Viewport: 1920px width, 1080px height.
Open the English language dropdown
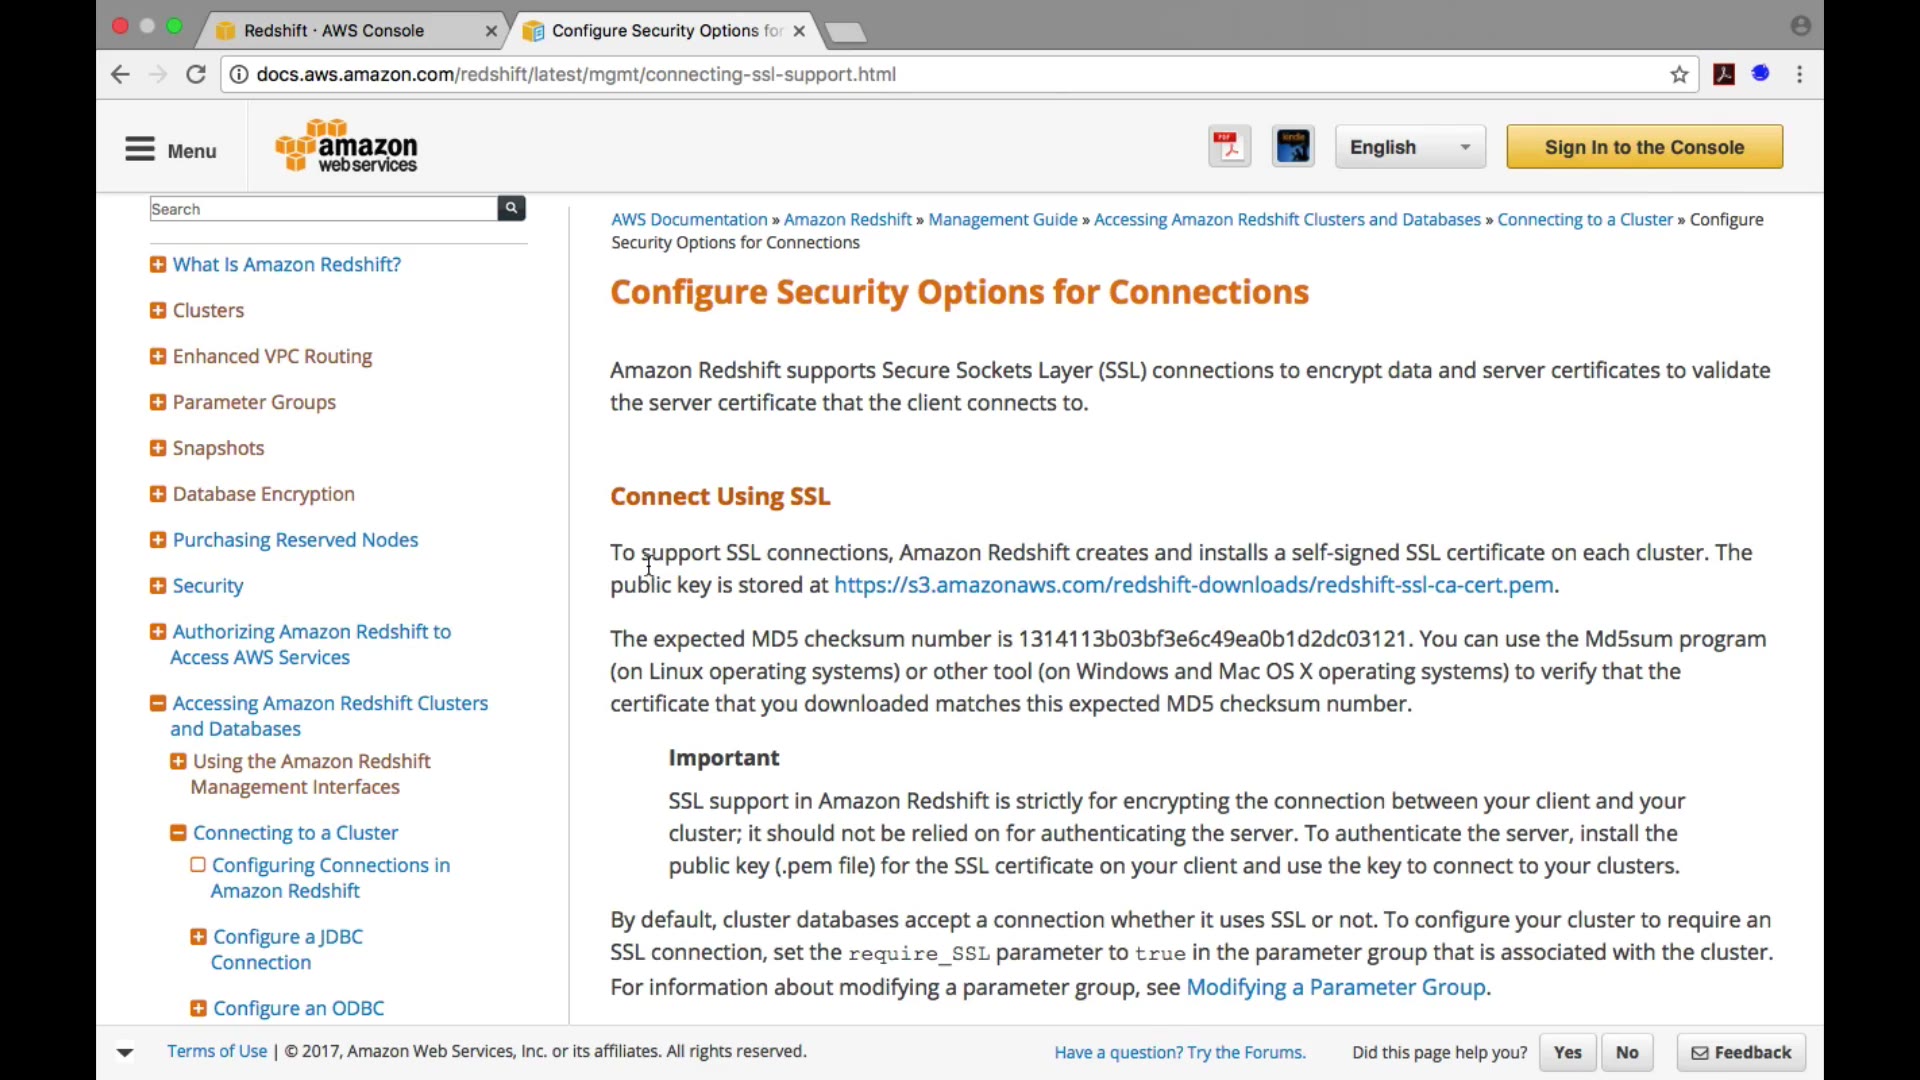(x=1410, y=147)
